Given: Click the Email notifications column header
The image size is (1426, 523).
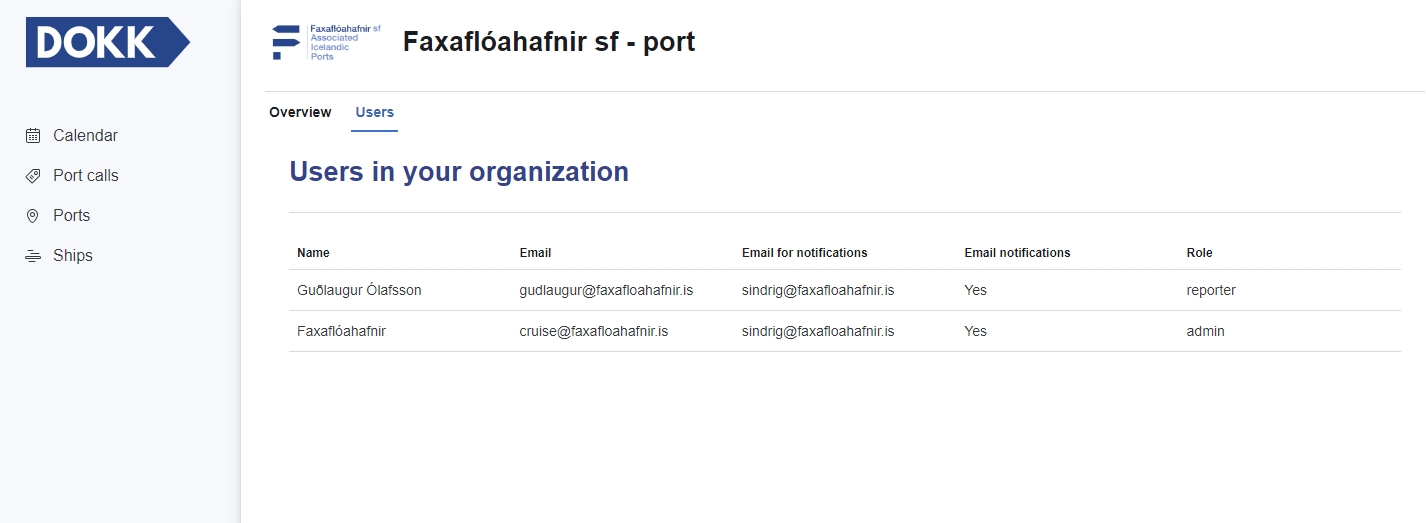Looking at the screenshot, I should click(1017, 253).
